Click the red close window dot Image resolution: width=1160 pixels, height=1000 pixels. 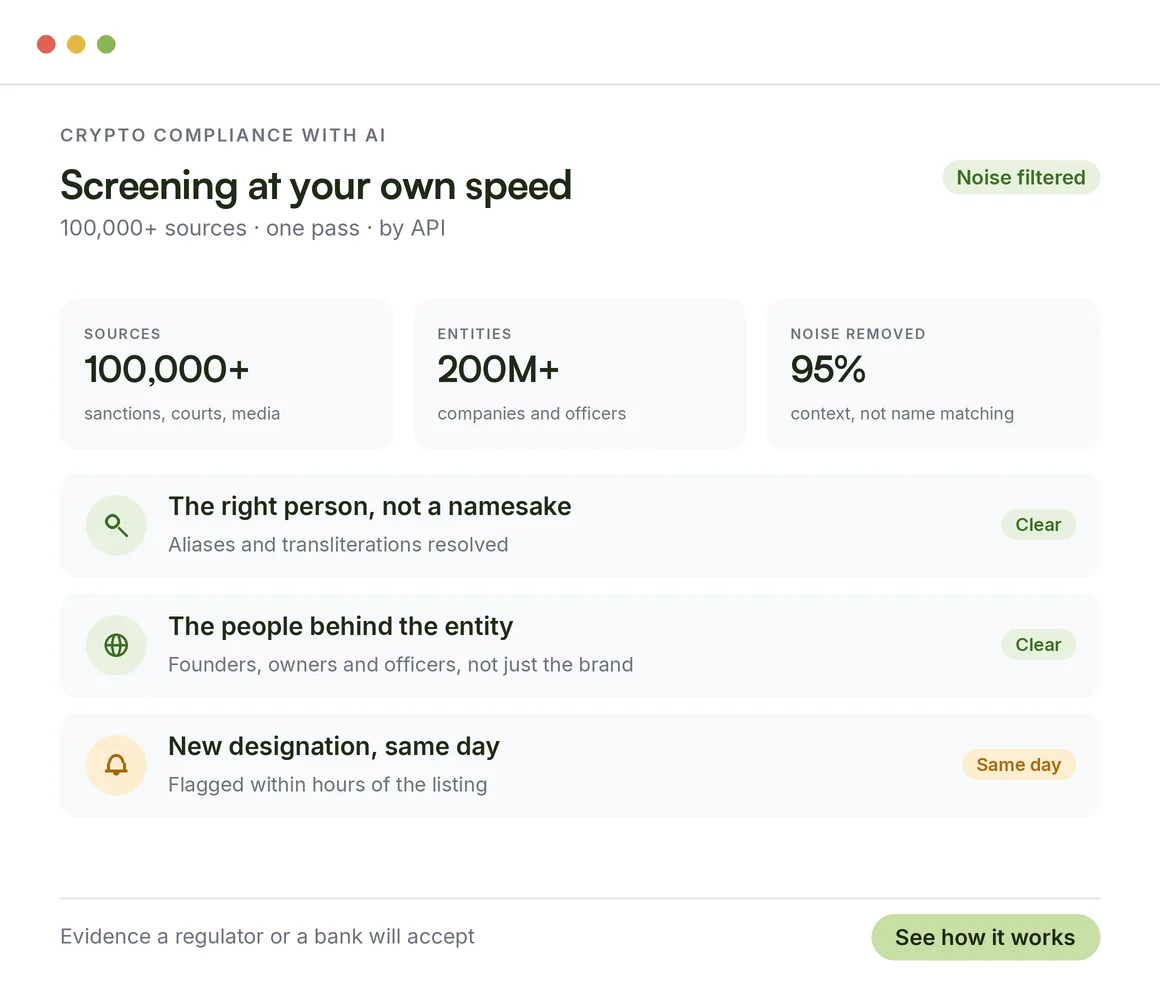pos(47,44)
